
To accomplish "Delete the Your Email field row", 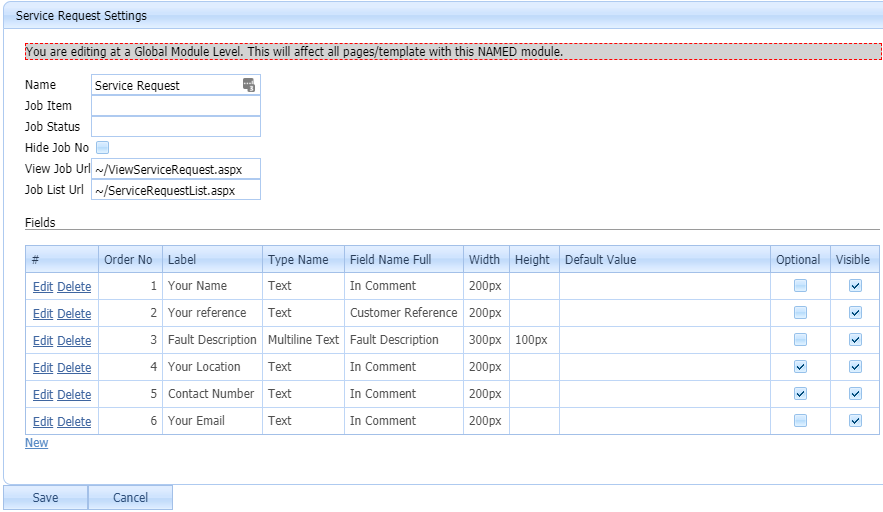I will coord(74,422).
